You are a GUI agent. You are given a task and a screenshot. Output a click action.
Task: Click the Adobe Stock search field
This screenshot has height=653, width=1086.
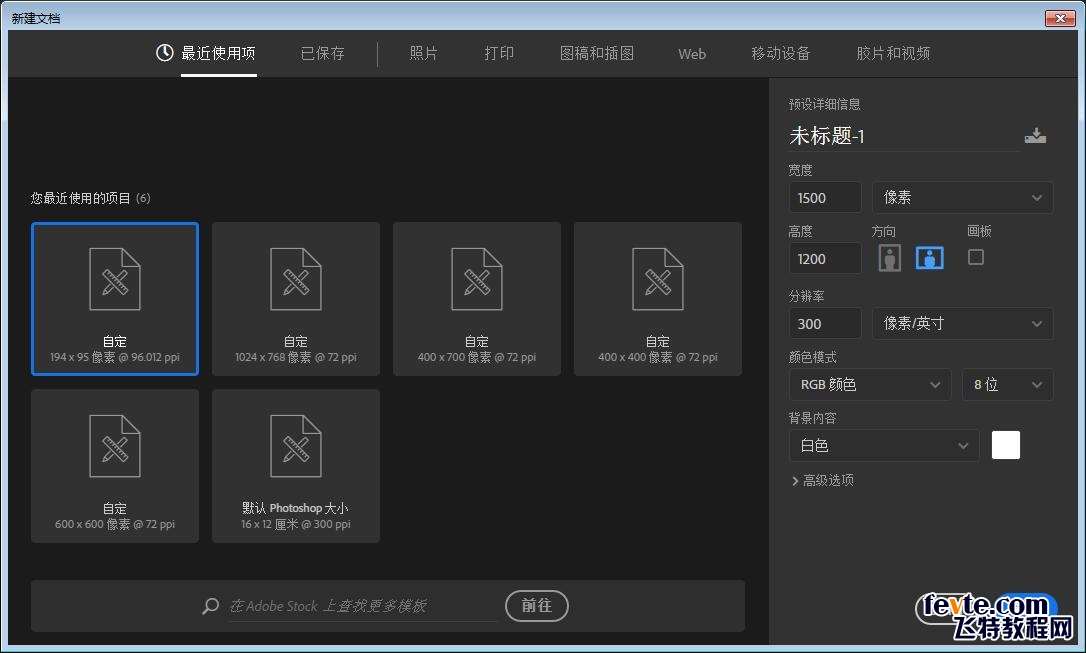363,606
